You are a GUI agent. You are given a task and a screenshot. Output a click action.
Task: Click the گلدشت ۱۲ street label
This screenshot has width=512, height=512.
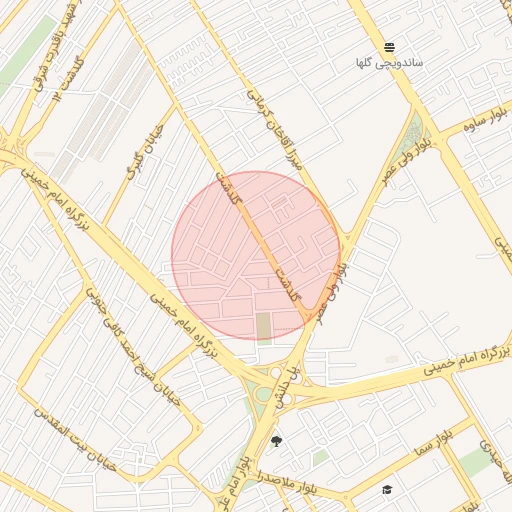coord(68,79)
